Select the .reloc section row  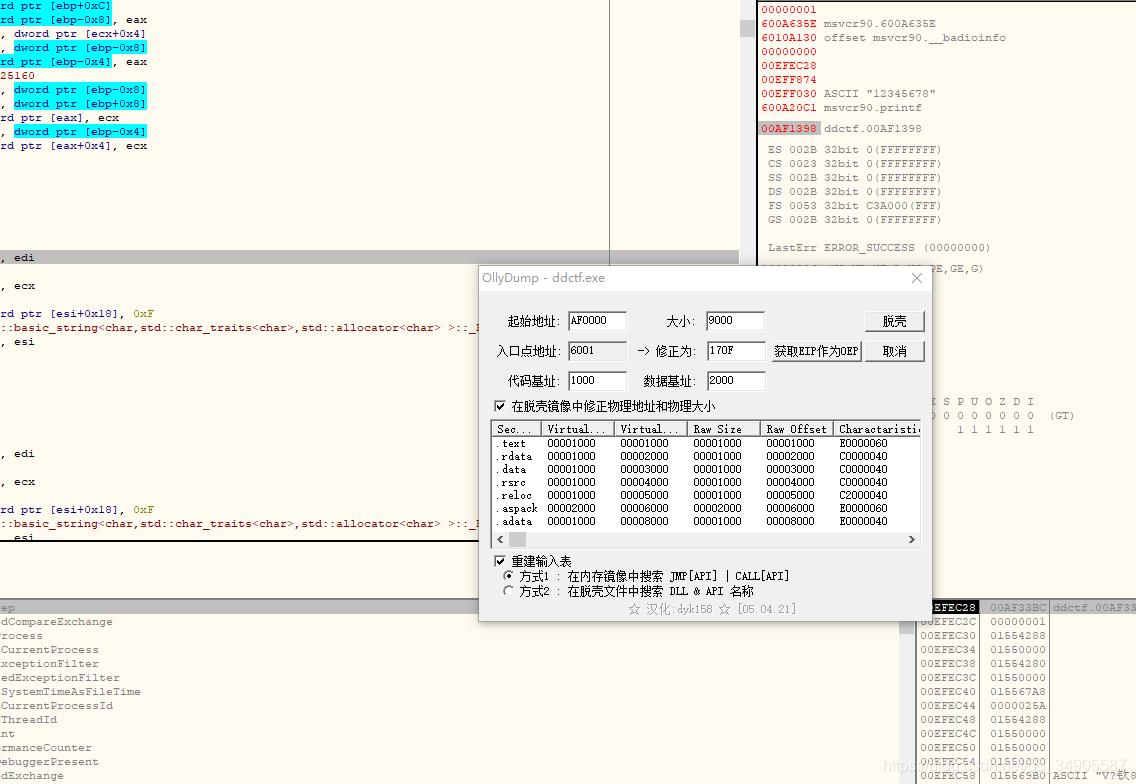point(706,496)
